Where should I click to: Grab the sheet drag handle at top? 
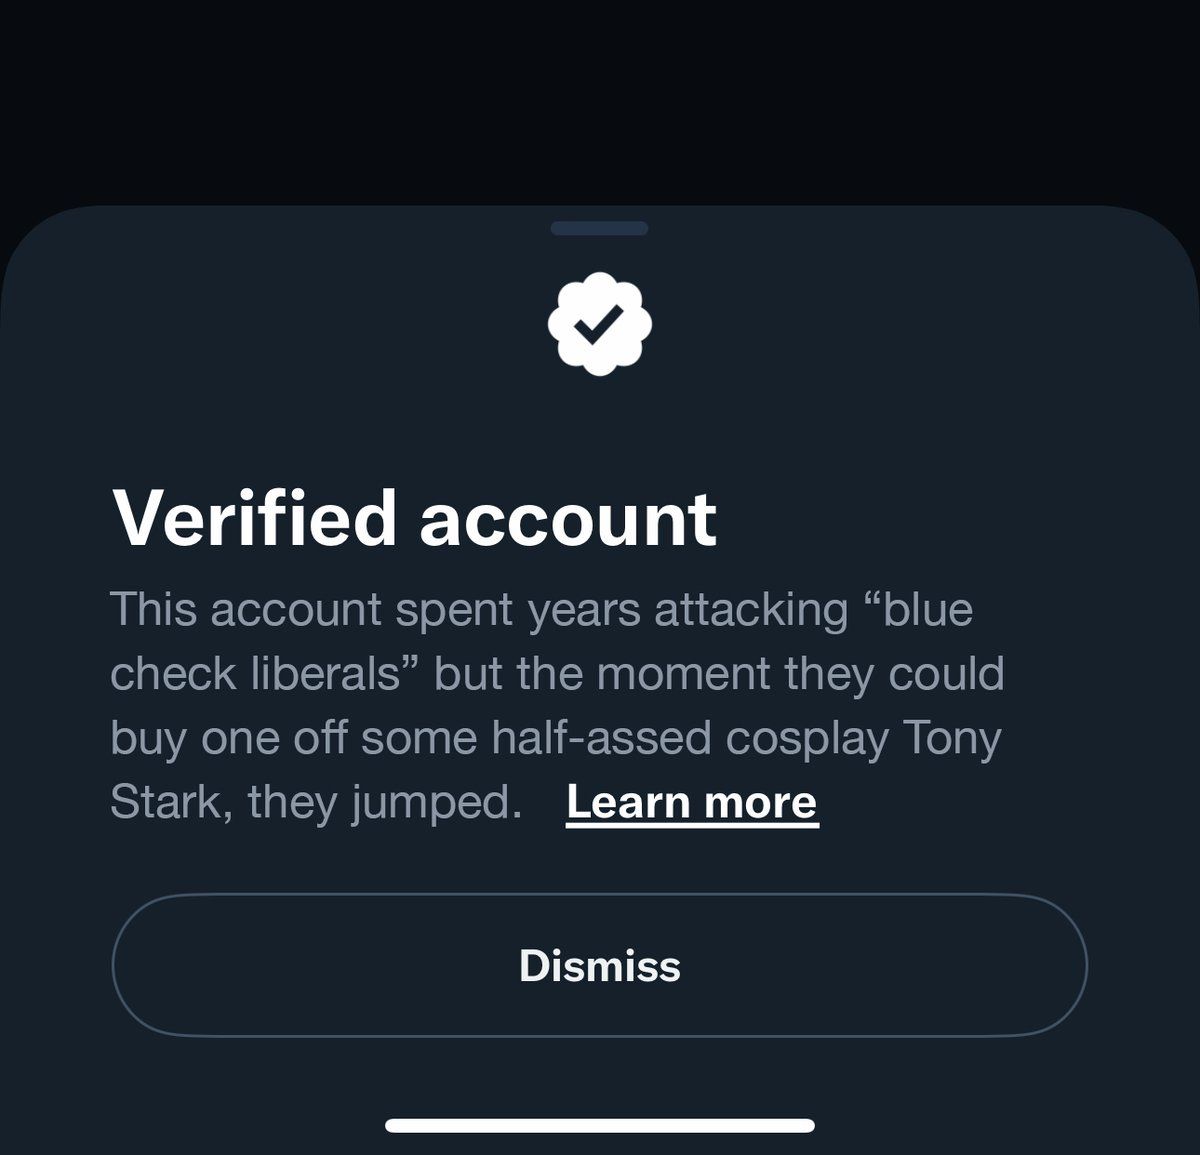pos(600,228)
